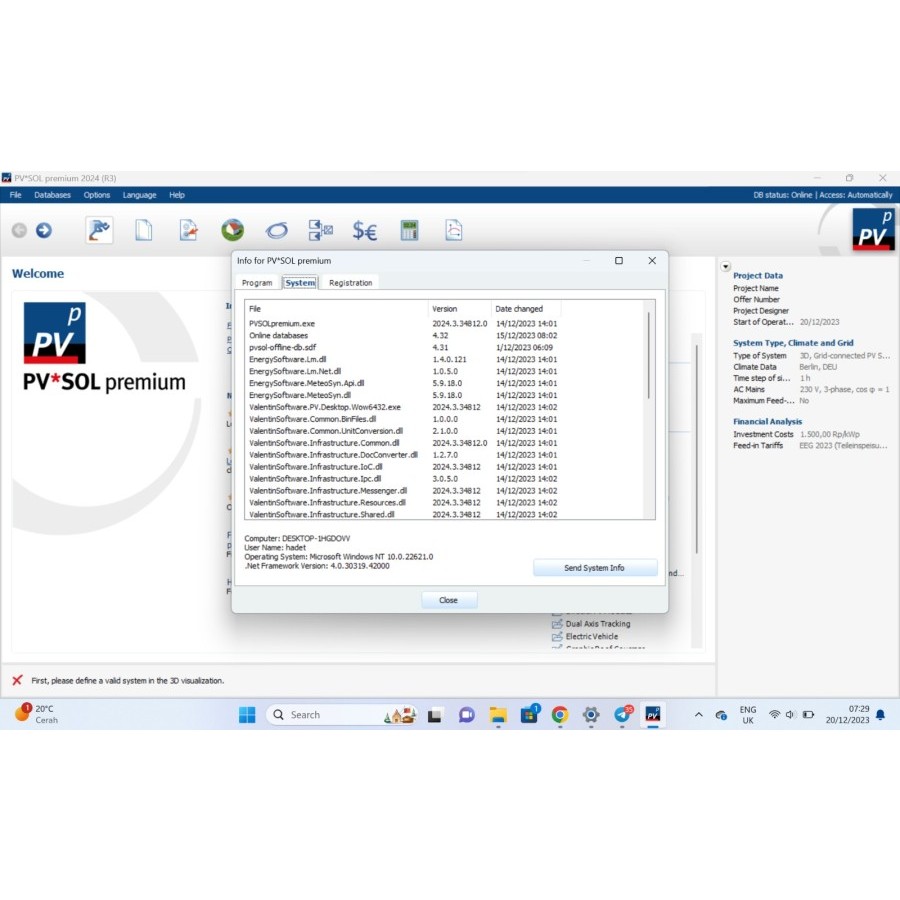The width and height of the screenshot is (900, 900).
Task: Switch to the Registration tab
Action: (x=351, y=283)
